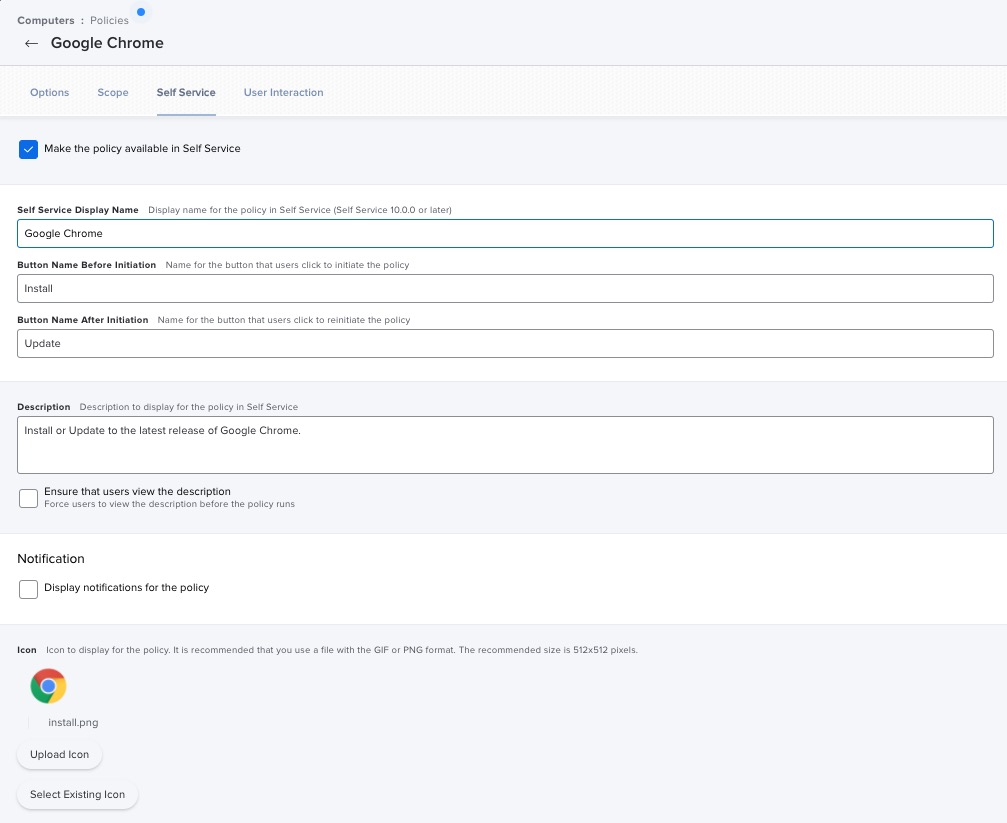
Task: Click the Select Existing Icon button
Action: click(x=77, y=794)
